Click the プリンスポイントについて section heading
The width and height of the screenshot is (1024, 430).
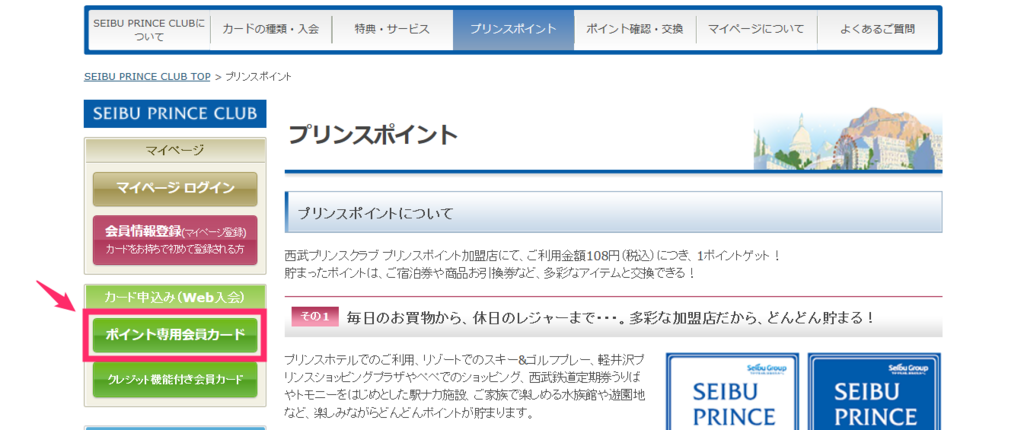click(x=613, y=212)
